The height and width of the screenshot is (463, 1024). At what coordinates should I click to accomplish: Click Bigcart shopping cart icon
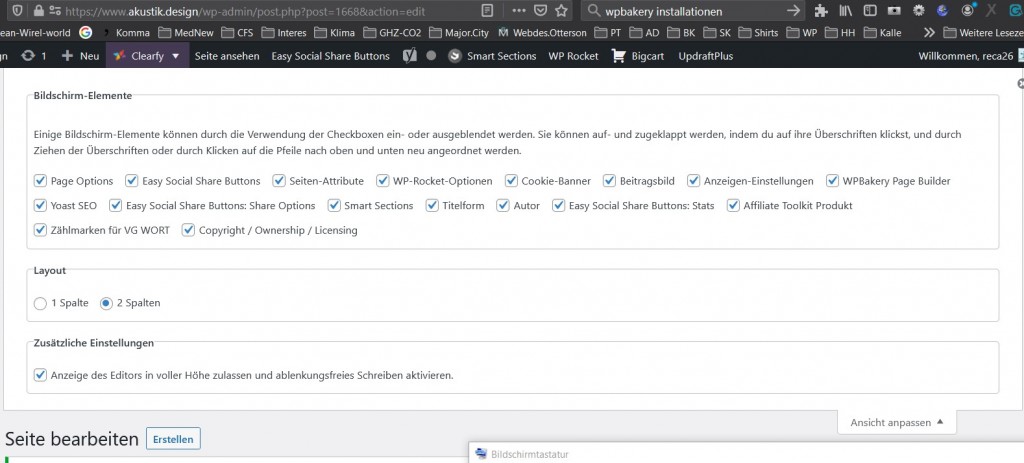(x=618, y=56)
